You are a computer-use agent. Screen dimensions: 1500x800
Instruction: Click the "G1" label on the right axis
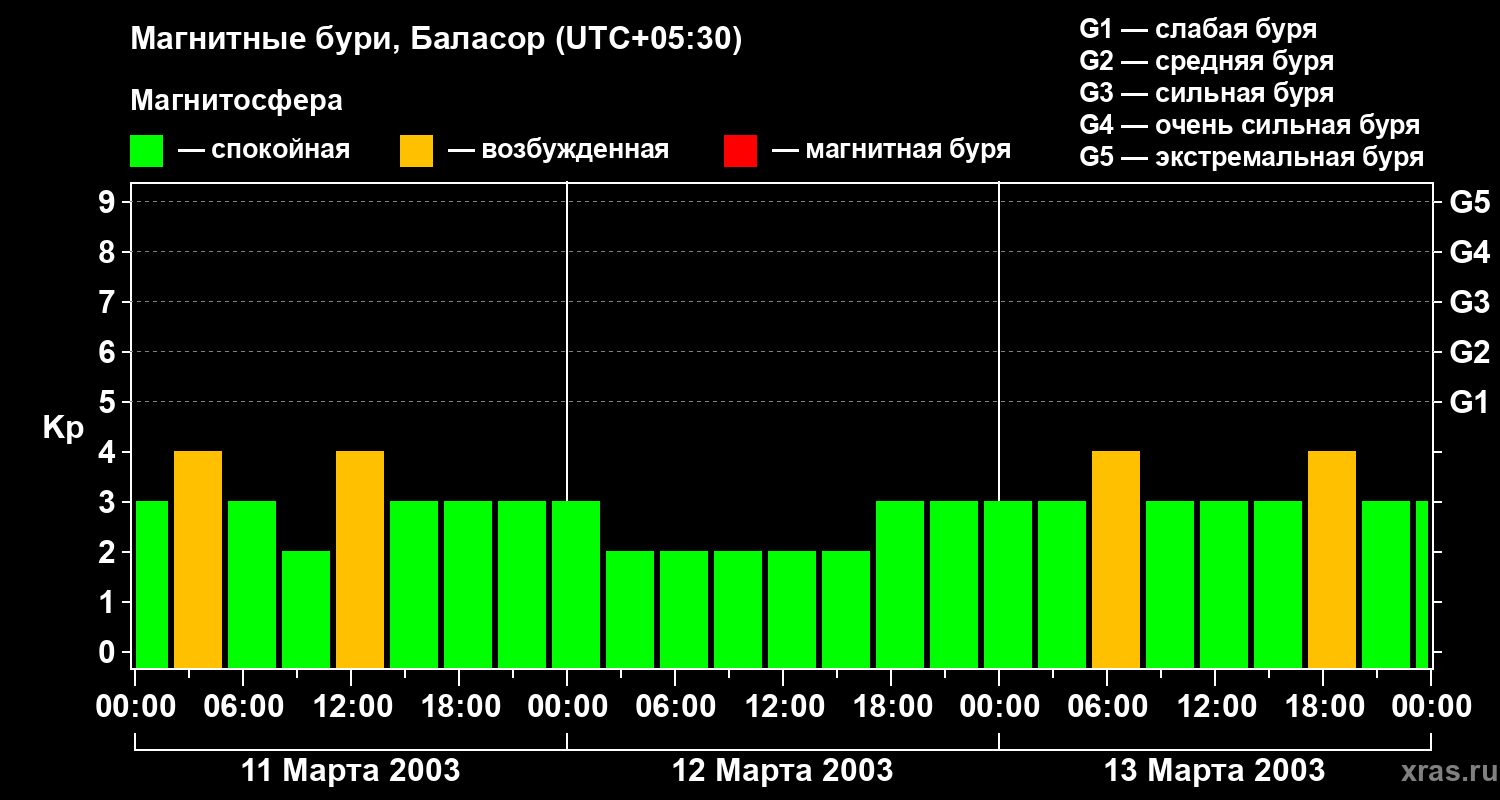pyautogui.click(x=1470, y=403)
